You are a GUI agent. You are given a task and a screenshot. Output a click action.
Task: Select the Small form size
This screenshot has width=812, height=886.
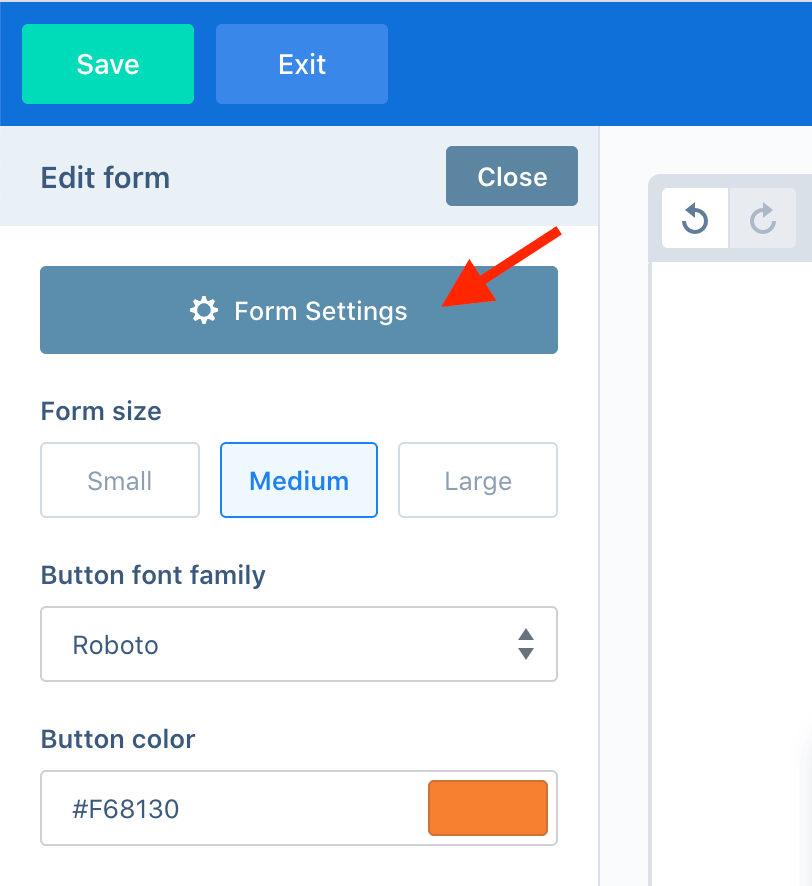120,480
